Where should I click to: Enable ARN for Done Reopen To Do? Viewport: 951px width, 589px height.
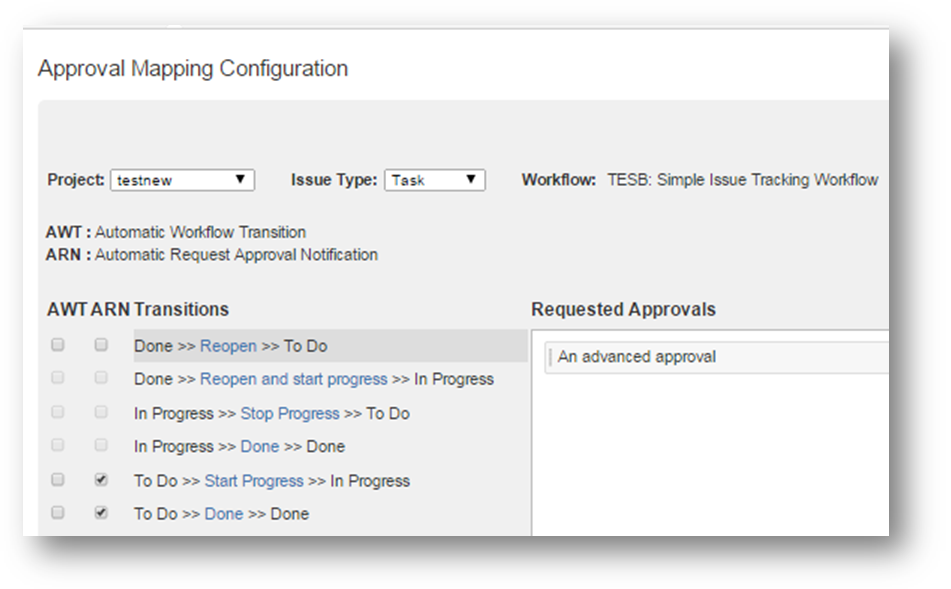101,345
